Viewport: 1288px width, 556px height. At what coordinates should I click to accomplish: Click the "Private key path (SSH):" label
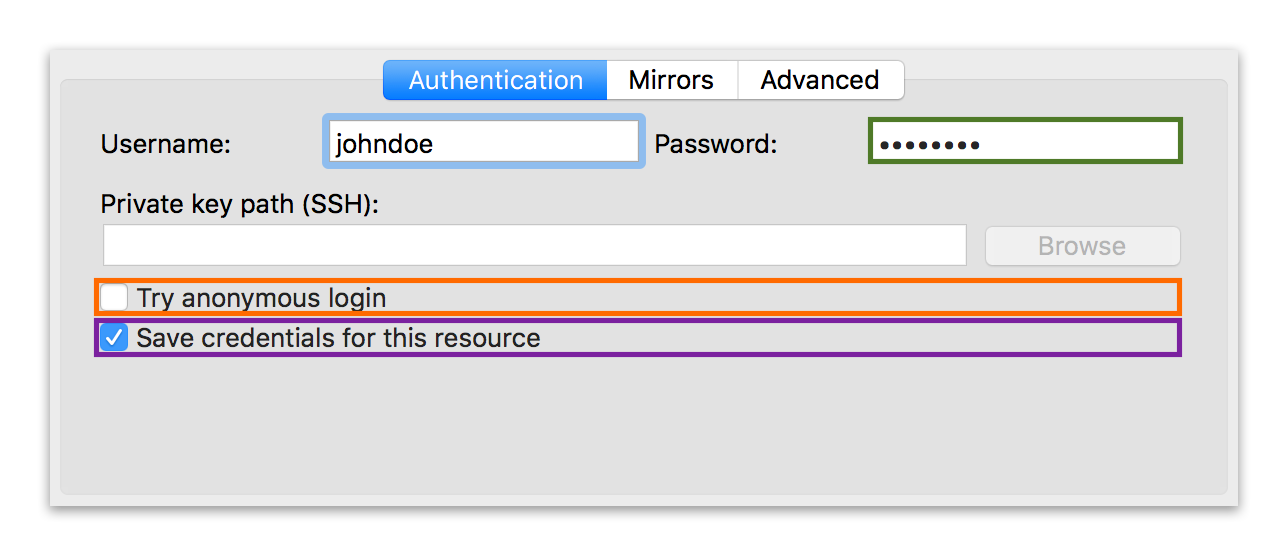click(x=240, y=204)
